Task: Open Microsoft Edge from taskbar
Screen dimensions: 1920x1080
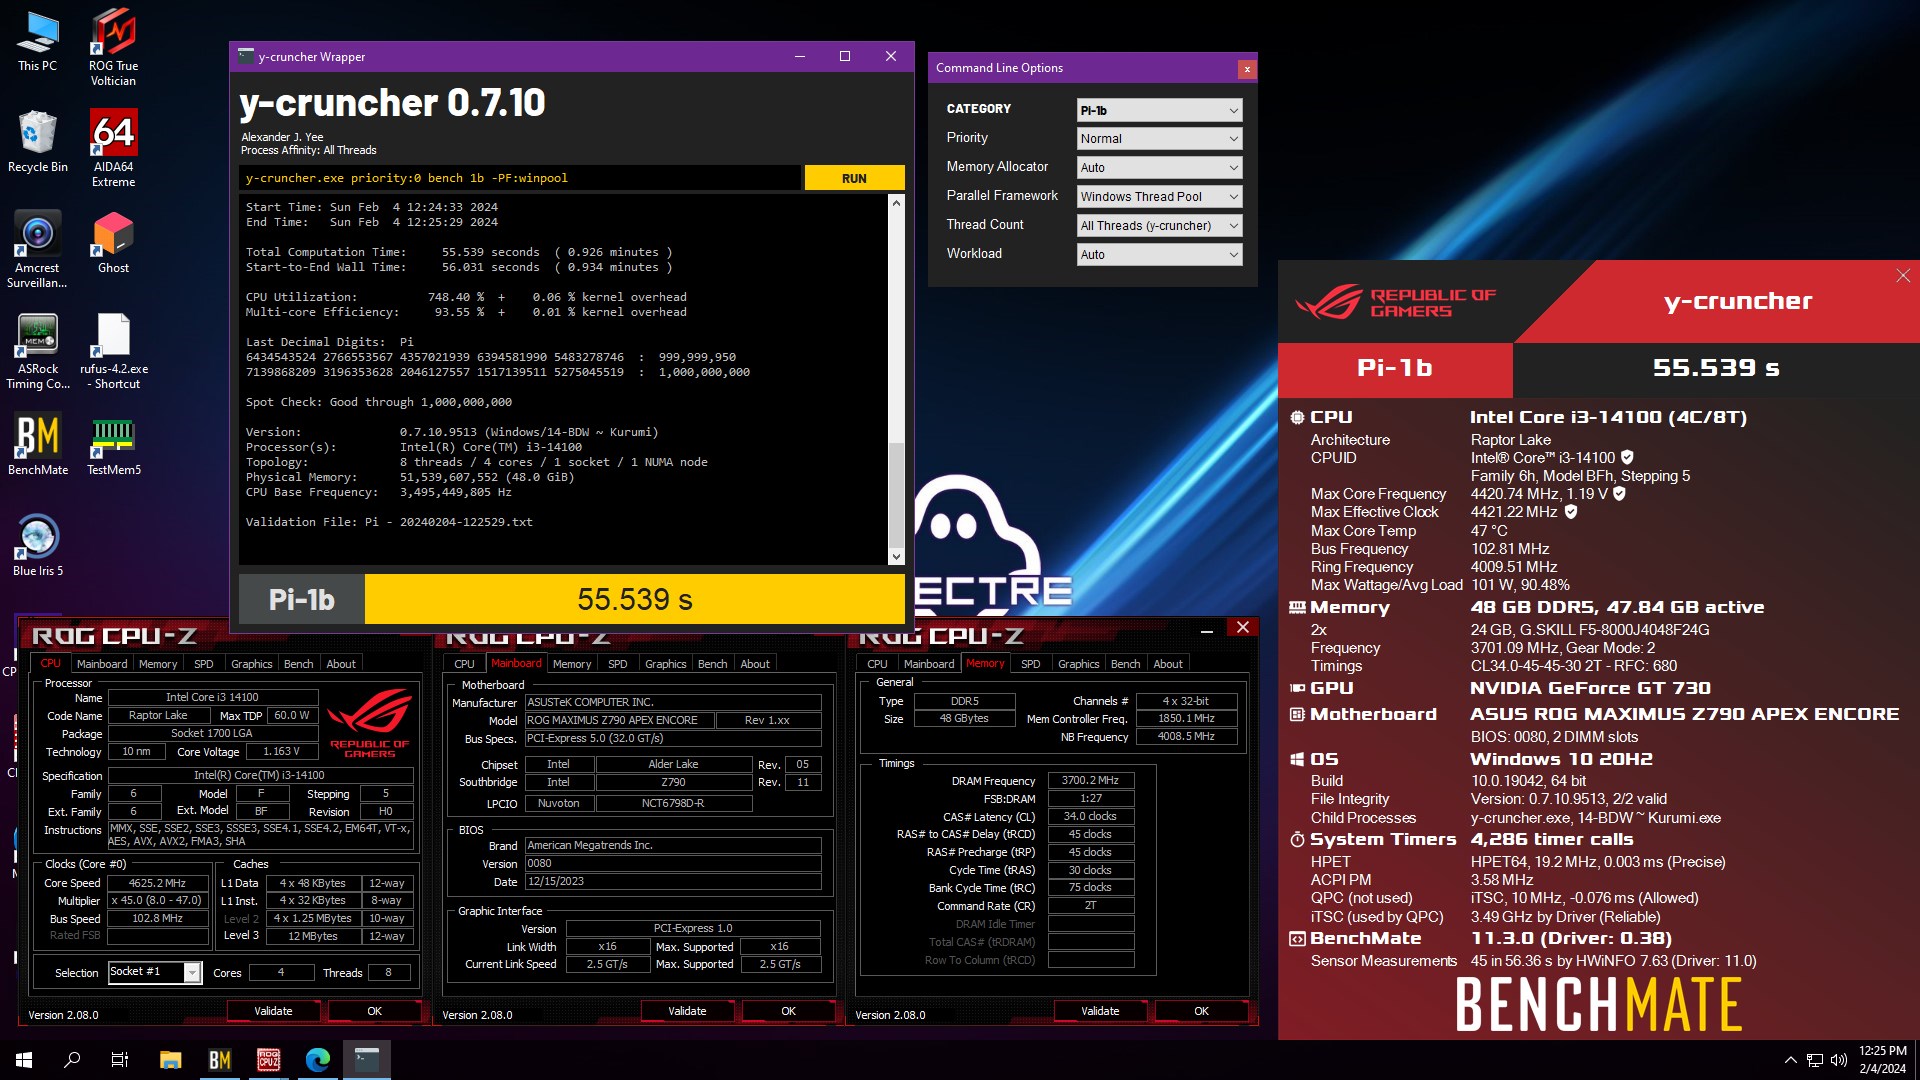Action: pyautogui.click(x=318, y=1060)
